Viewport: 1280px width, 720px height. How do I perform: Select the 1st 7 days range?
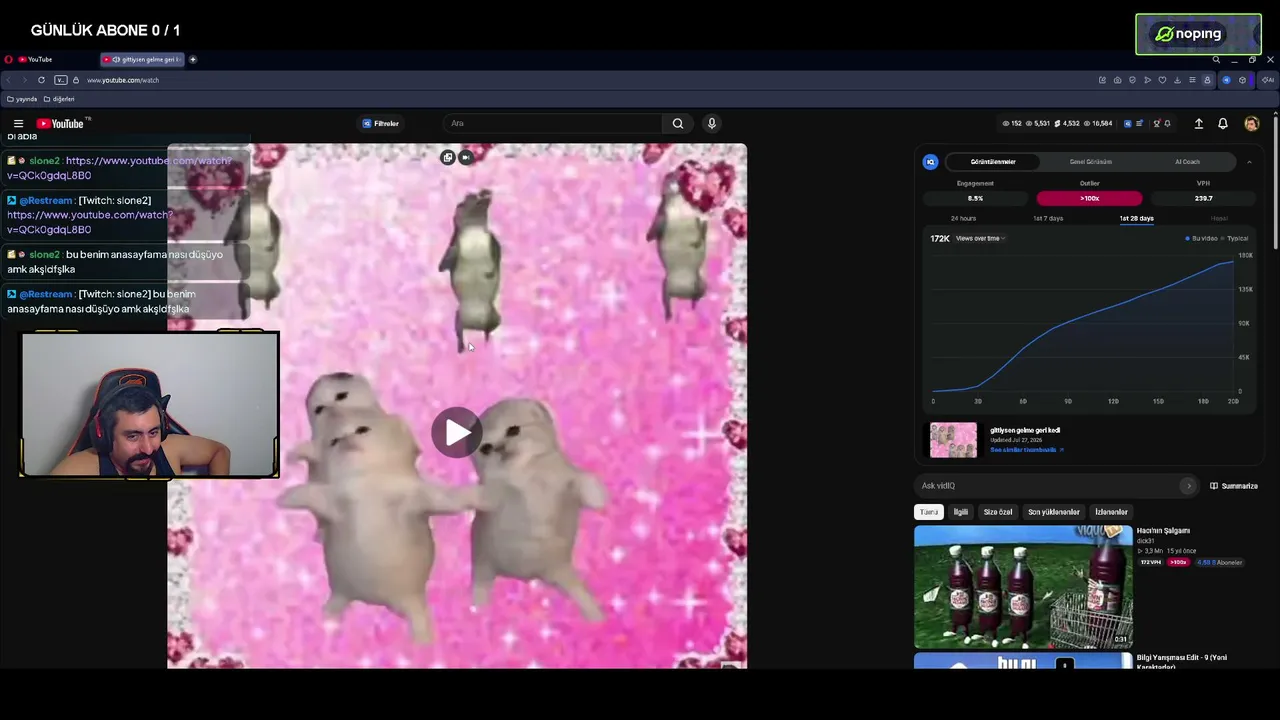coord(1048,218)
